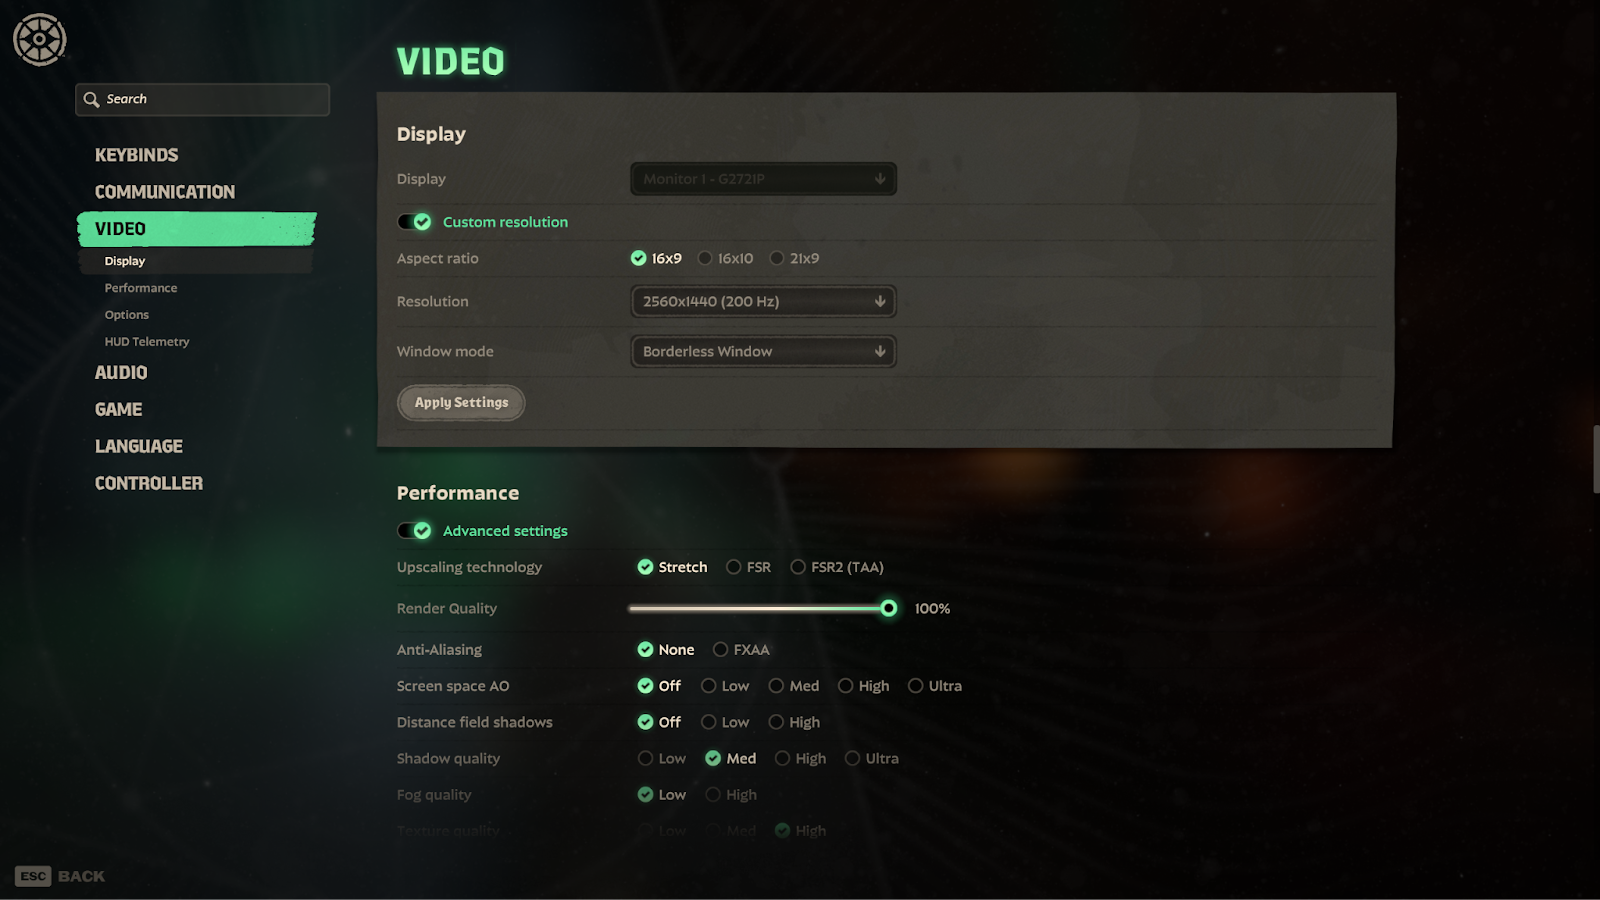Choose FSR2 (TAA) upscaling technology

(798, 567)
